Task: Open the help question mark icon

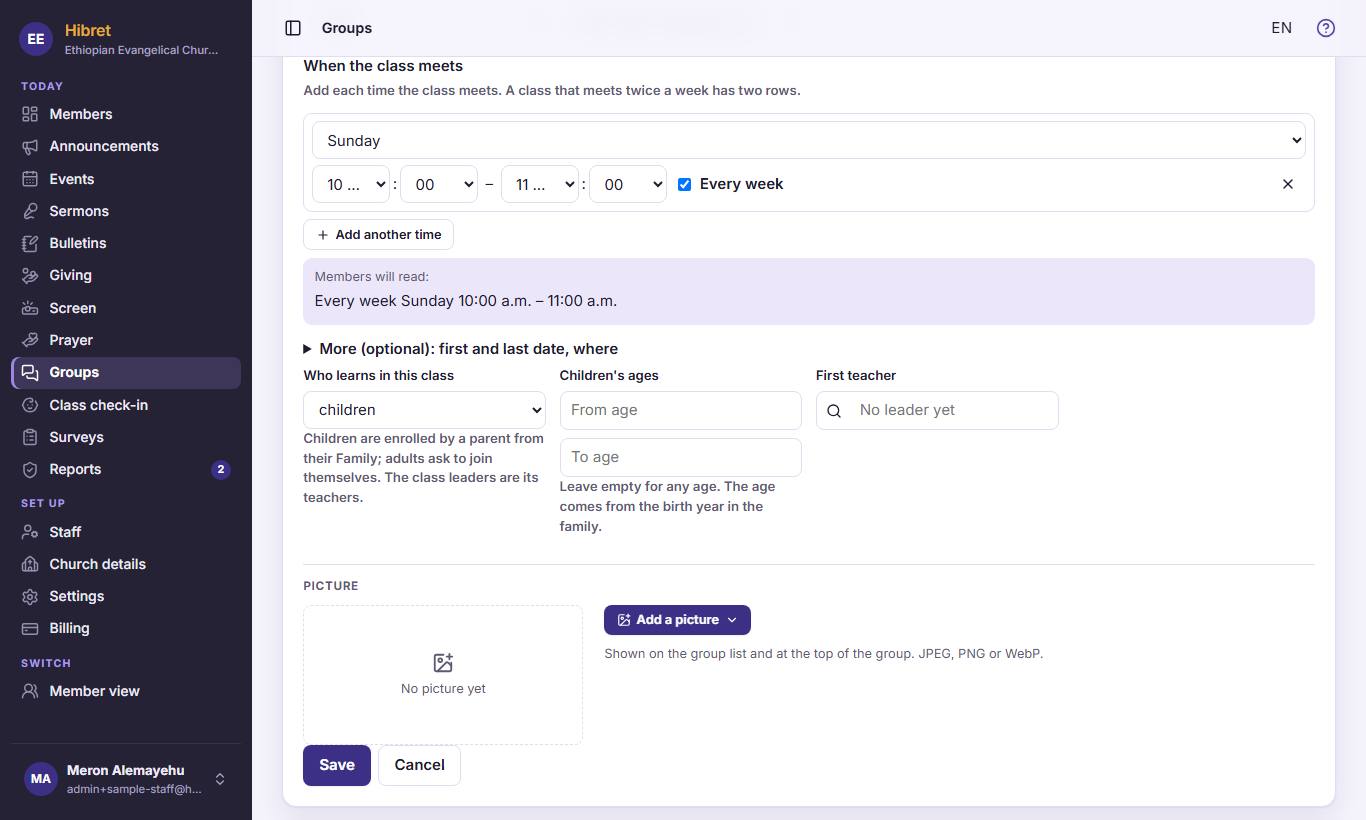Action: pos(1326,28)
